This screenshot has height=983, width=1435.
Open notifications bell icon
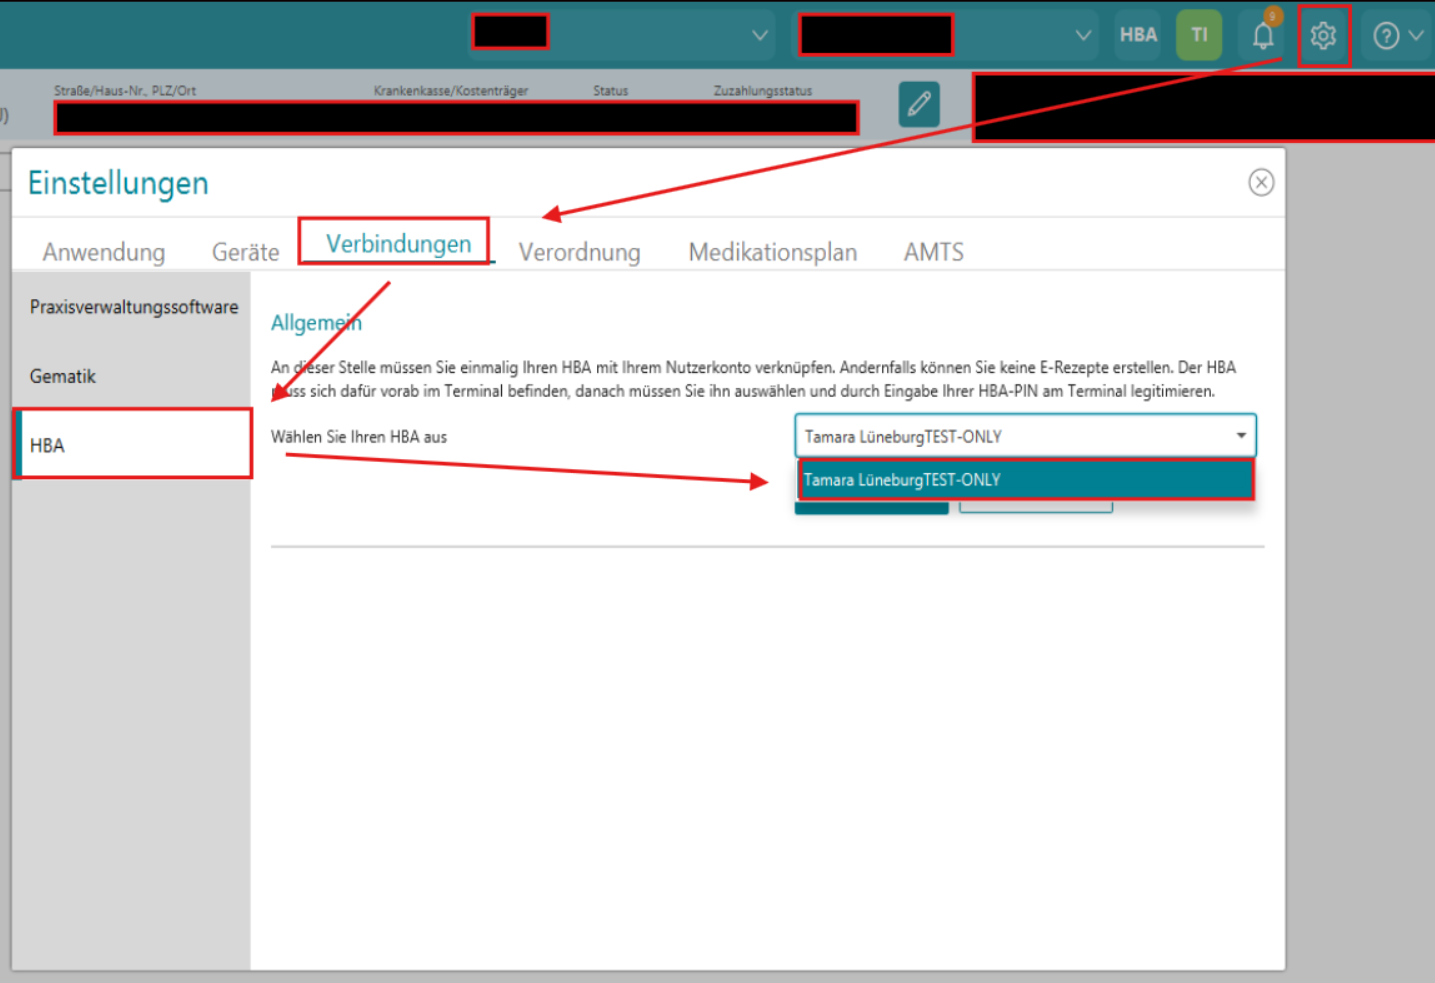click(x=1263, y=36)
